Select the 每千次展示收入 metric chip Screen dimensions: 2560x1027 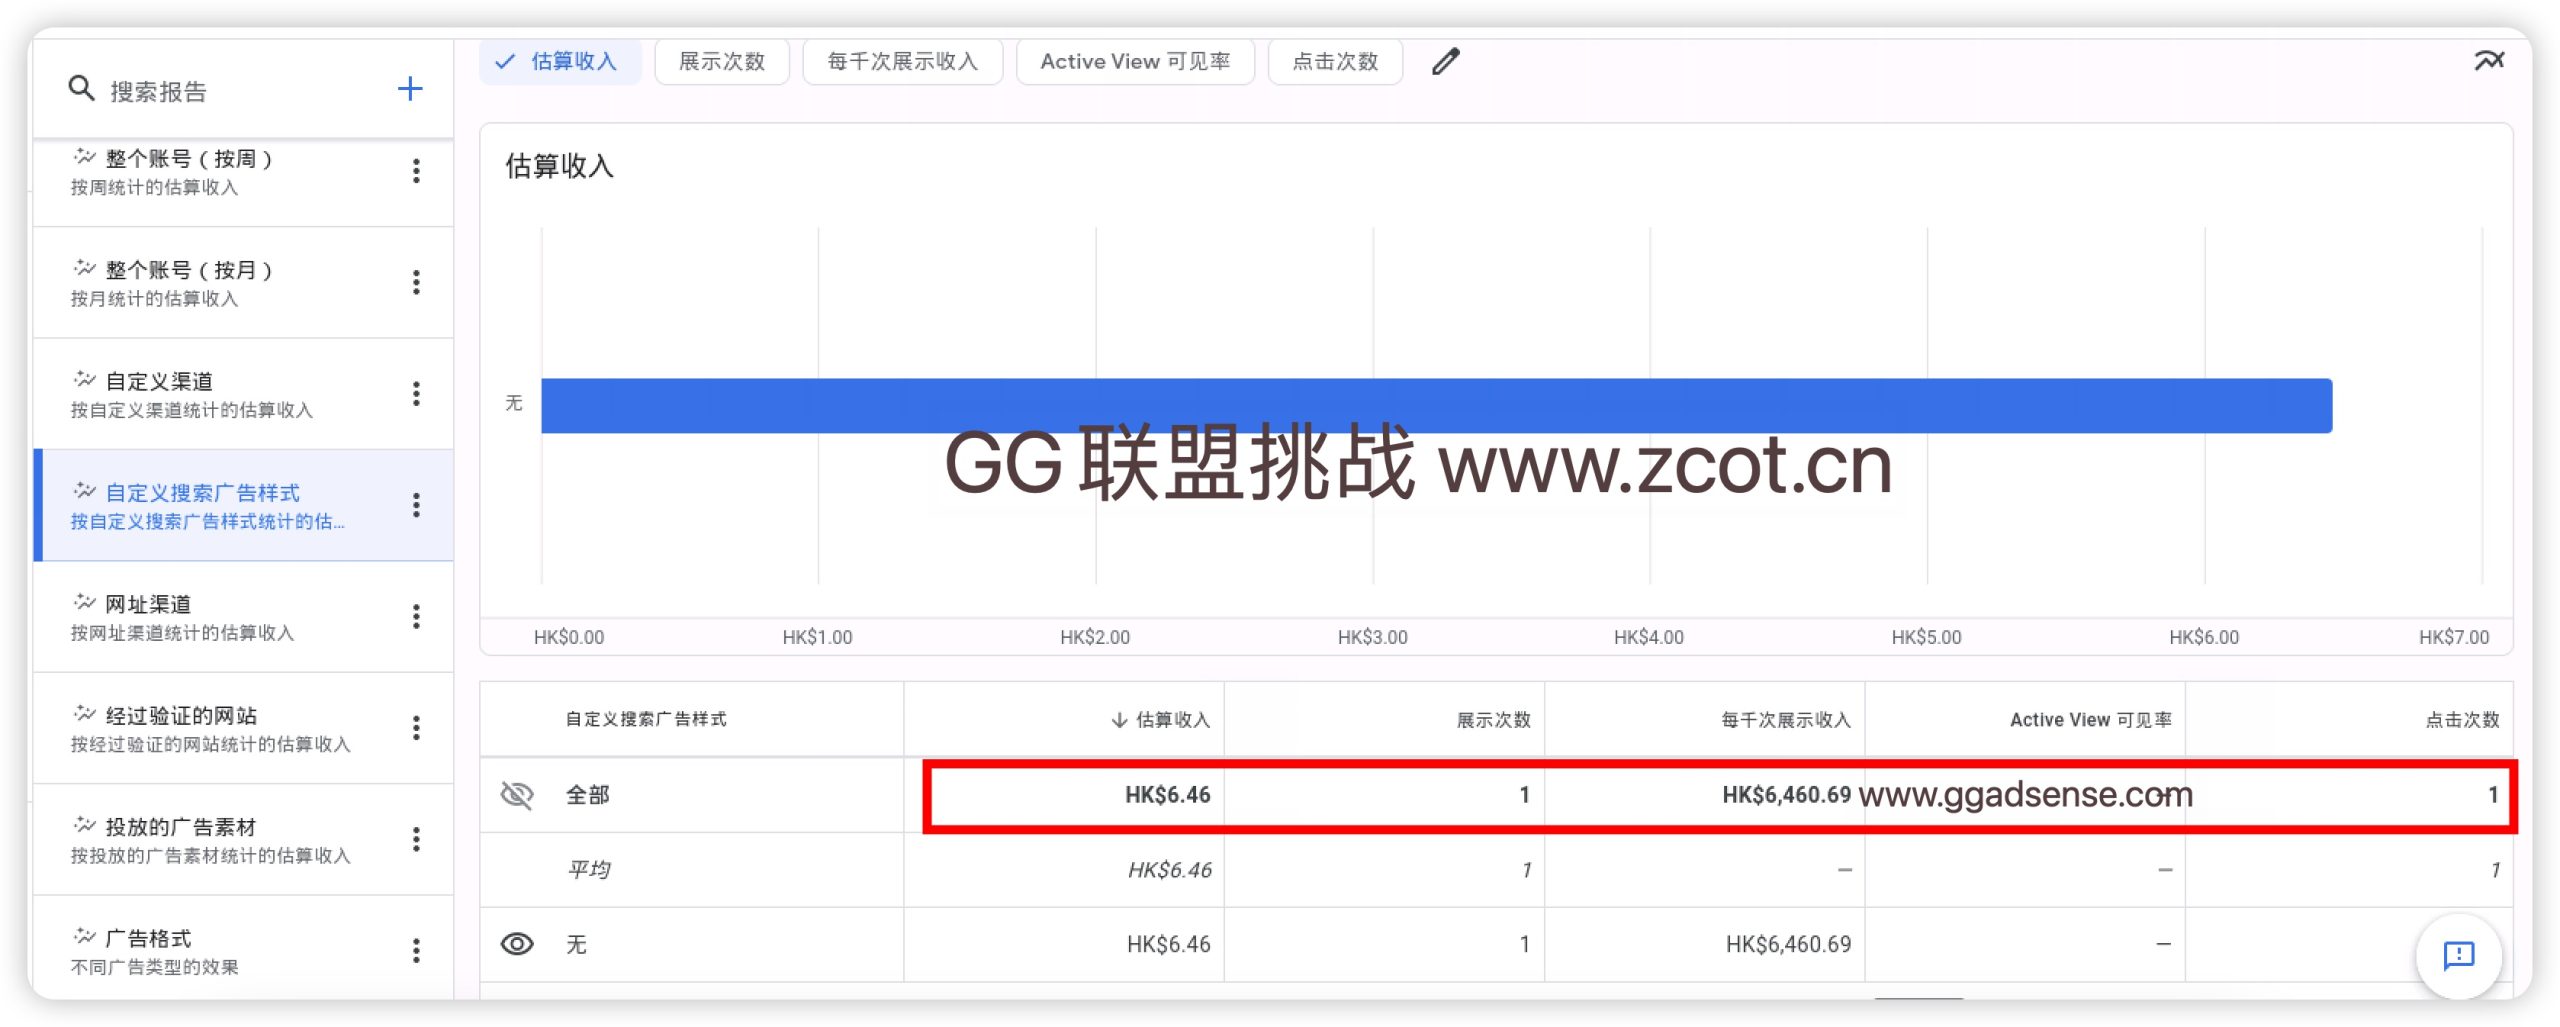pyautogui.click(x=902, y=62)
